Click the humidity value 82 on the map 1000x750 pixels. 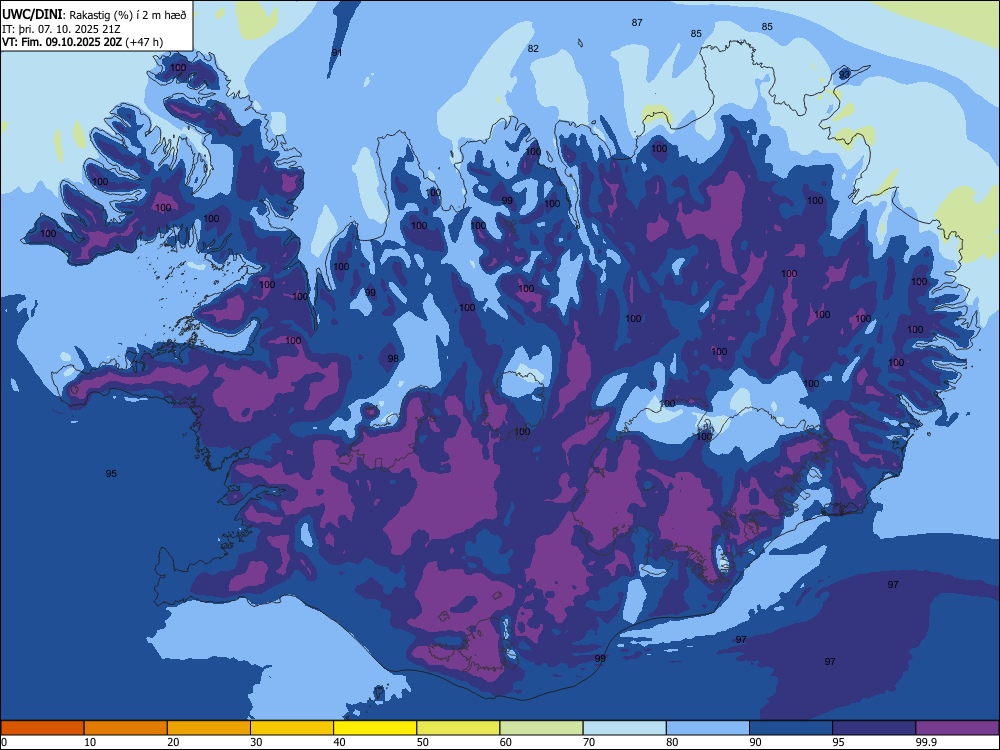coord(533,48)
